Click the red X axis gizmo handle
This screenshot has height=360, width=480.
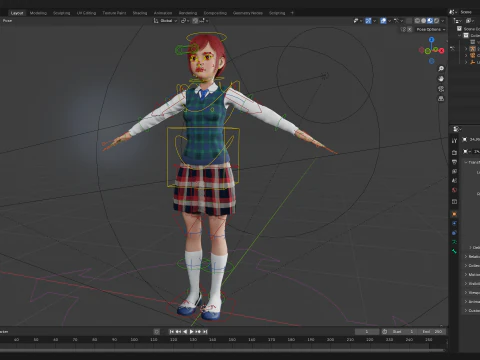click(442, 51)
